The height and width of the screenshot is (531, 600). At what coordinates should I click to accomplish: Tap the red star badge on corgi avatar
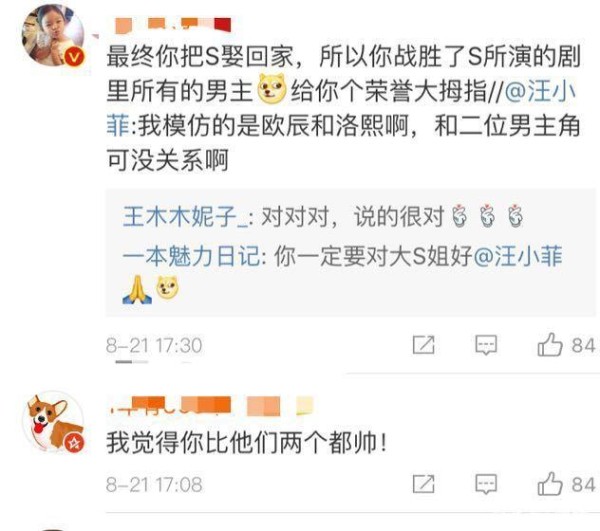click(74, 443)
